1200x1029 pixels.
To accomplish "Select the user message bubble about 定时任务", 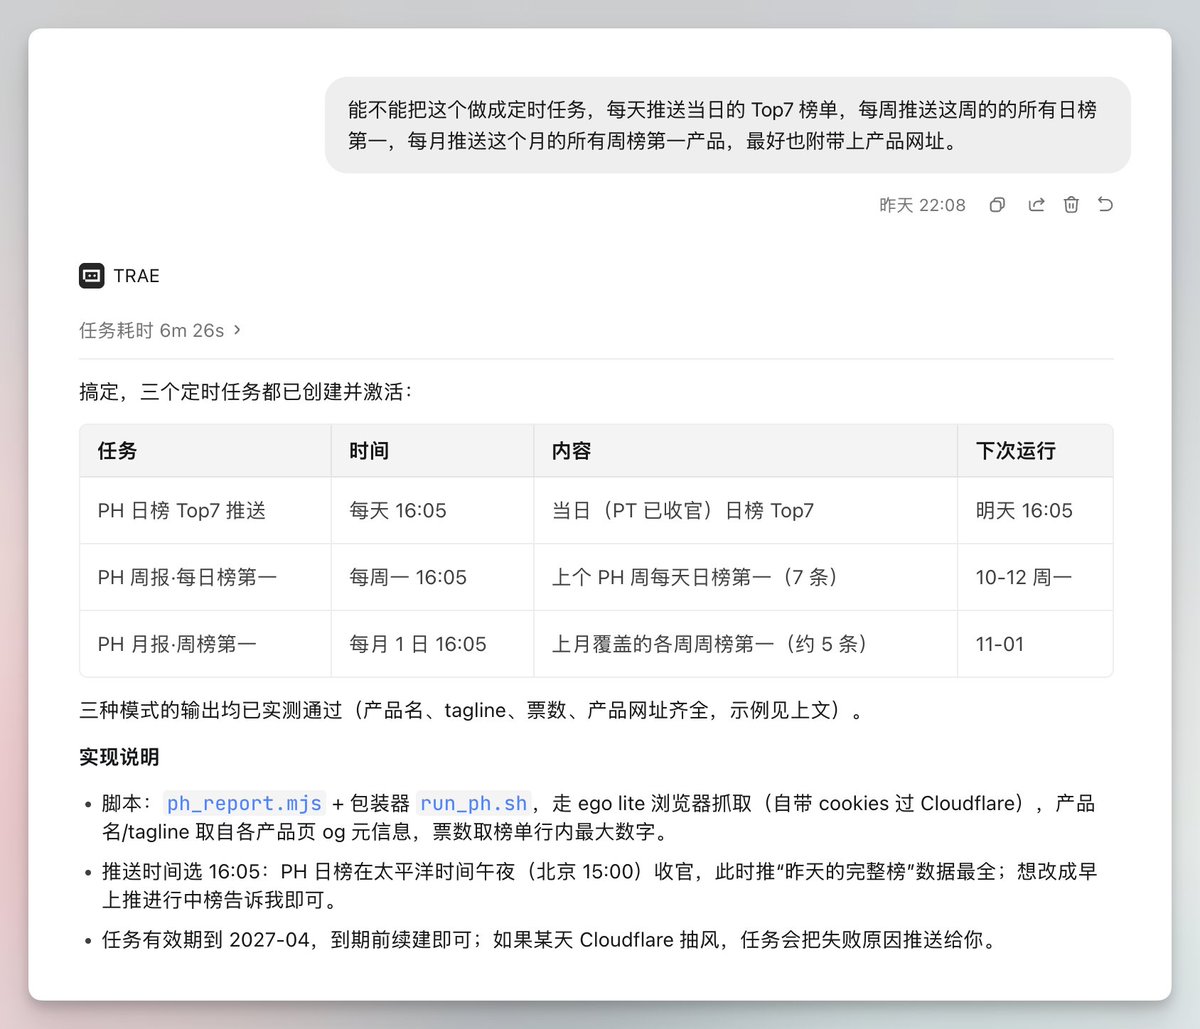I will 727,125.
